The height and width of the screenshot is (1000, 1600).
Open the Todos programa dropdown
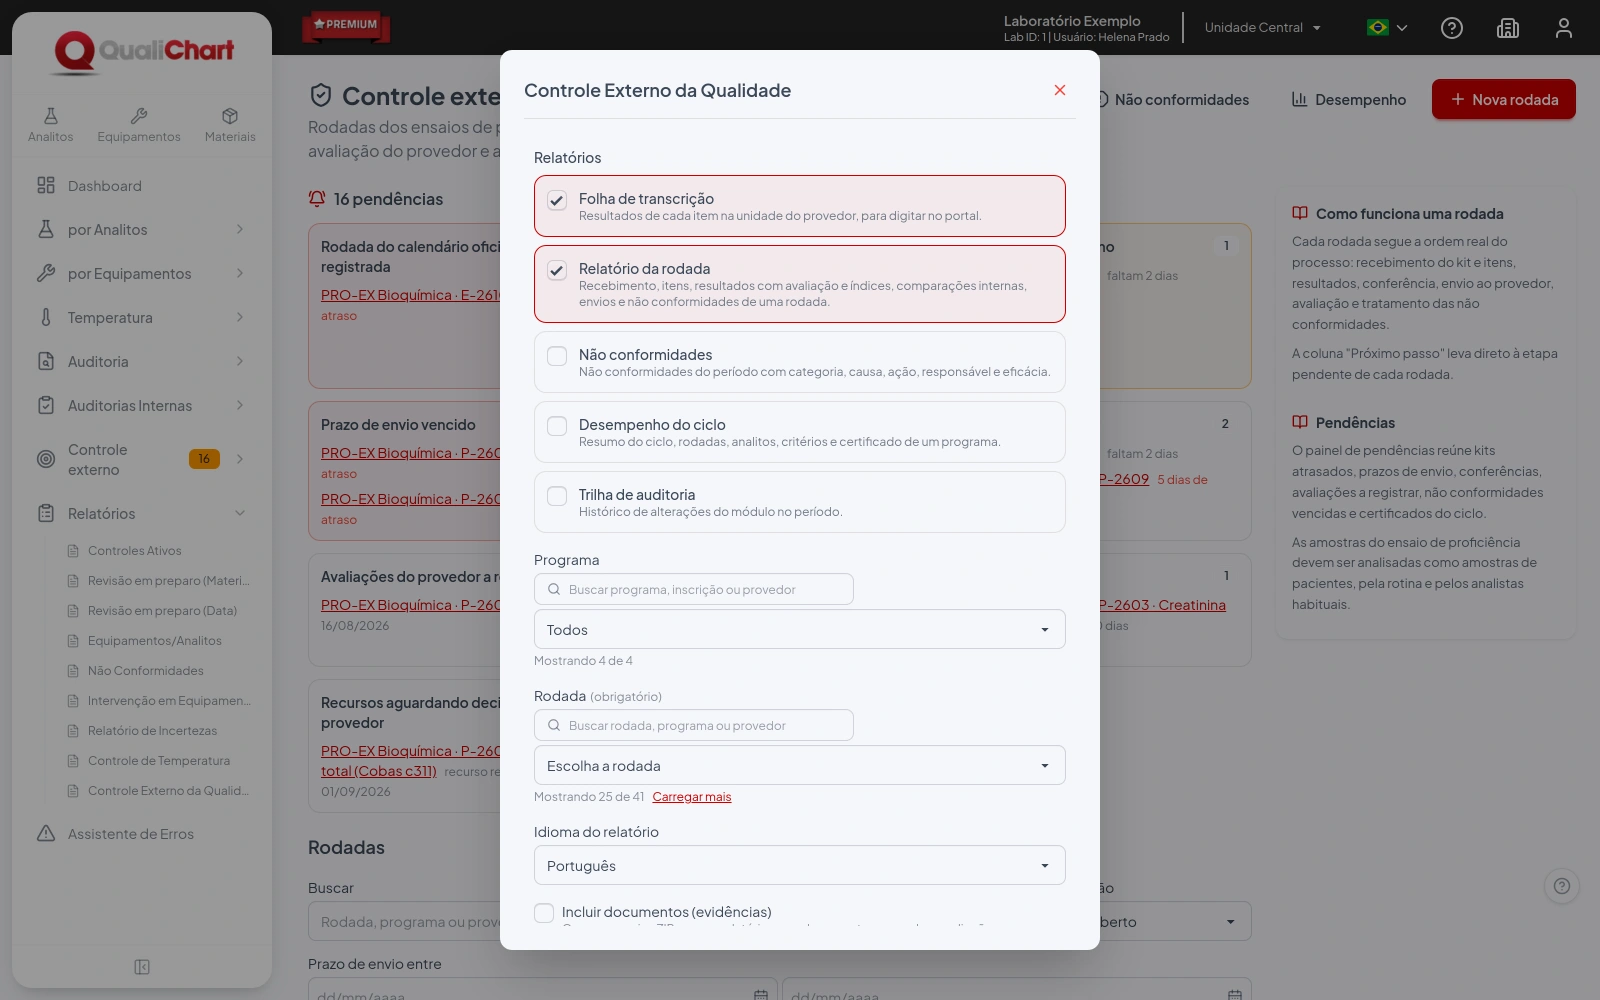pos(800,629)
